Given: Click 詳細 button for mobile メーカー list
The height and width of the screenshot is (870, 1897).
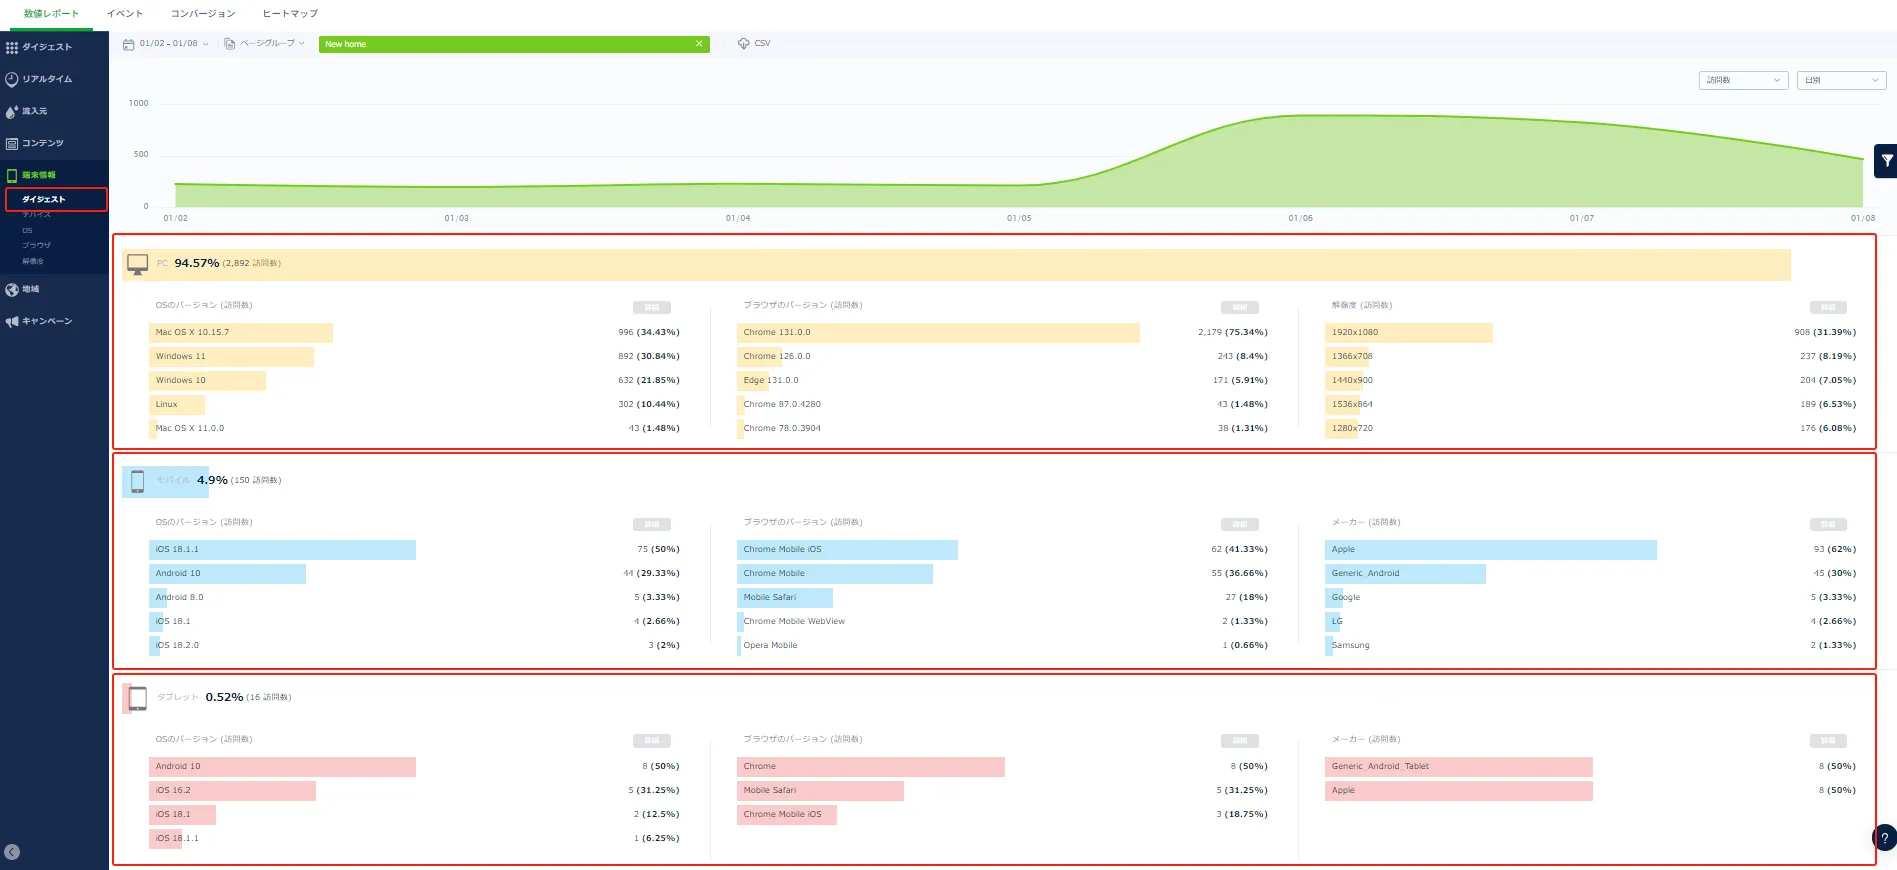Looking at the screenshot, I should 1827,524.
